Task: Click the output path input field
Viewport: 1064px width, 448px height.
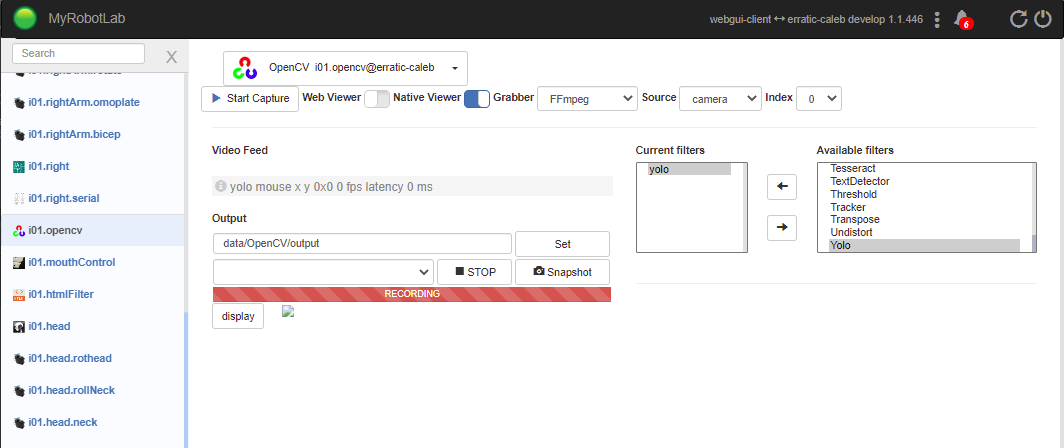Action: 362,243
